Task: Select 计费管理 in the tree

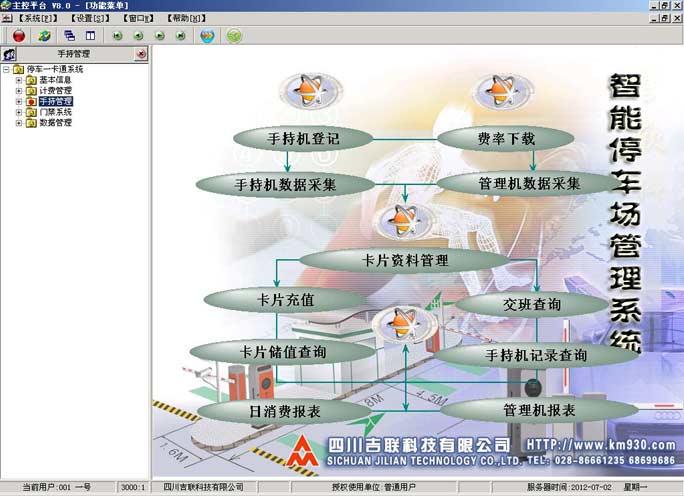Action: click(55, 91)
